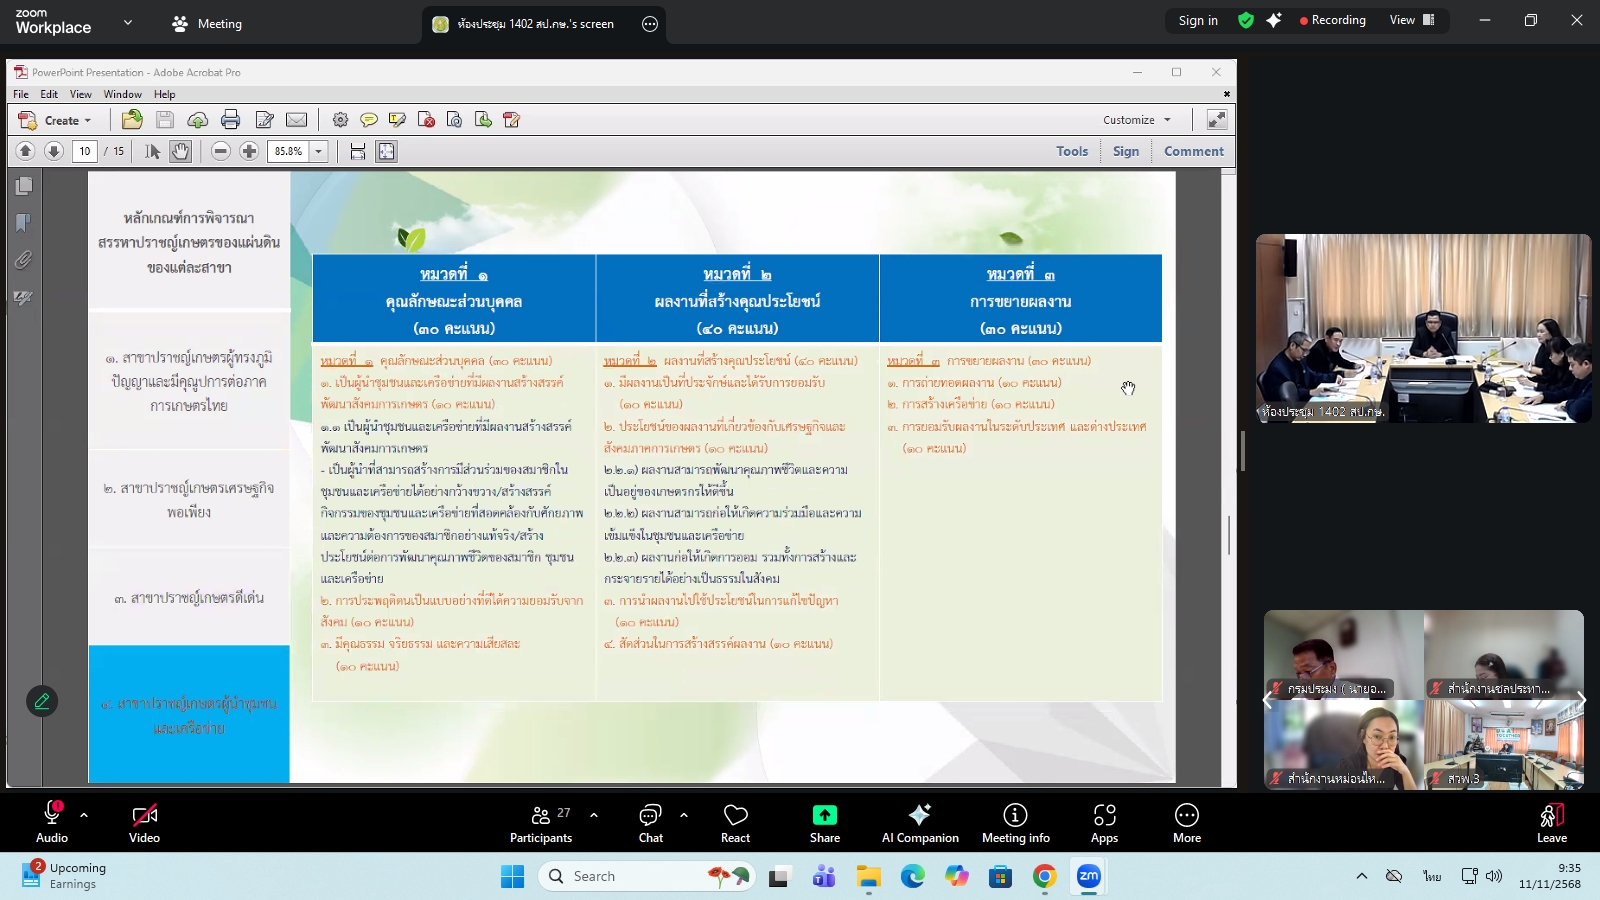
Task: Click the Sign in button
Action: coord(1198,20)
